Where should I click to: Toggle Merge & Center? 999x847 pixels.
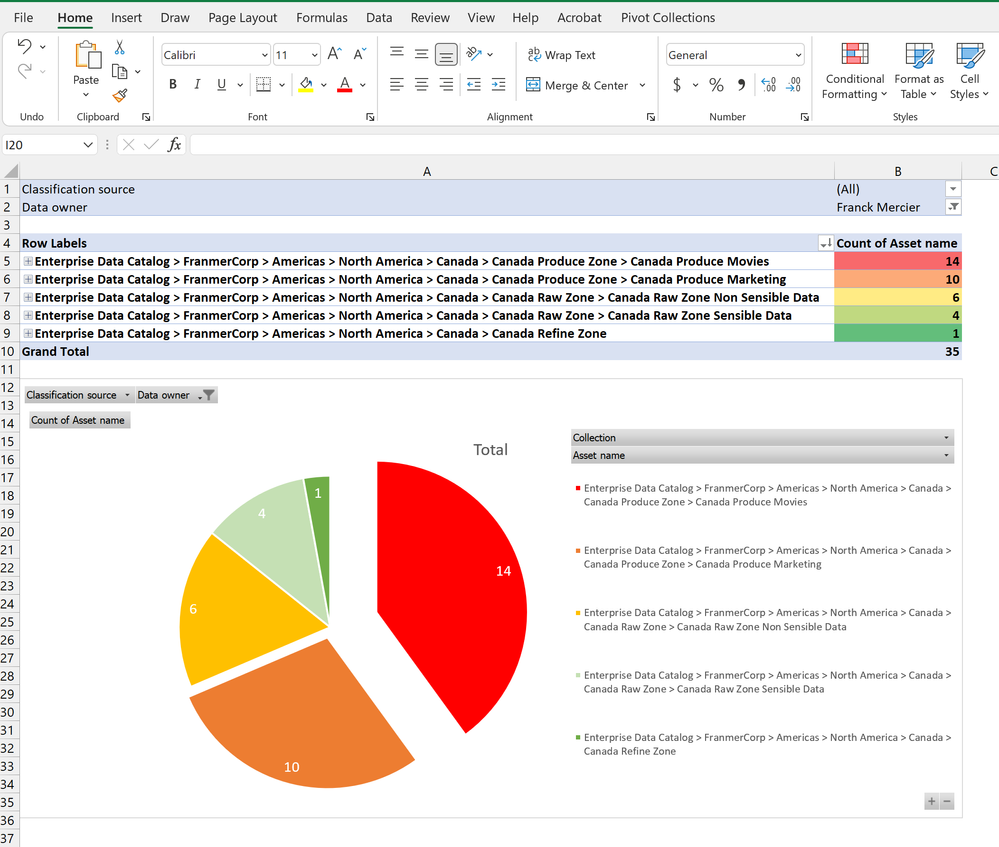577,85
